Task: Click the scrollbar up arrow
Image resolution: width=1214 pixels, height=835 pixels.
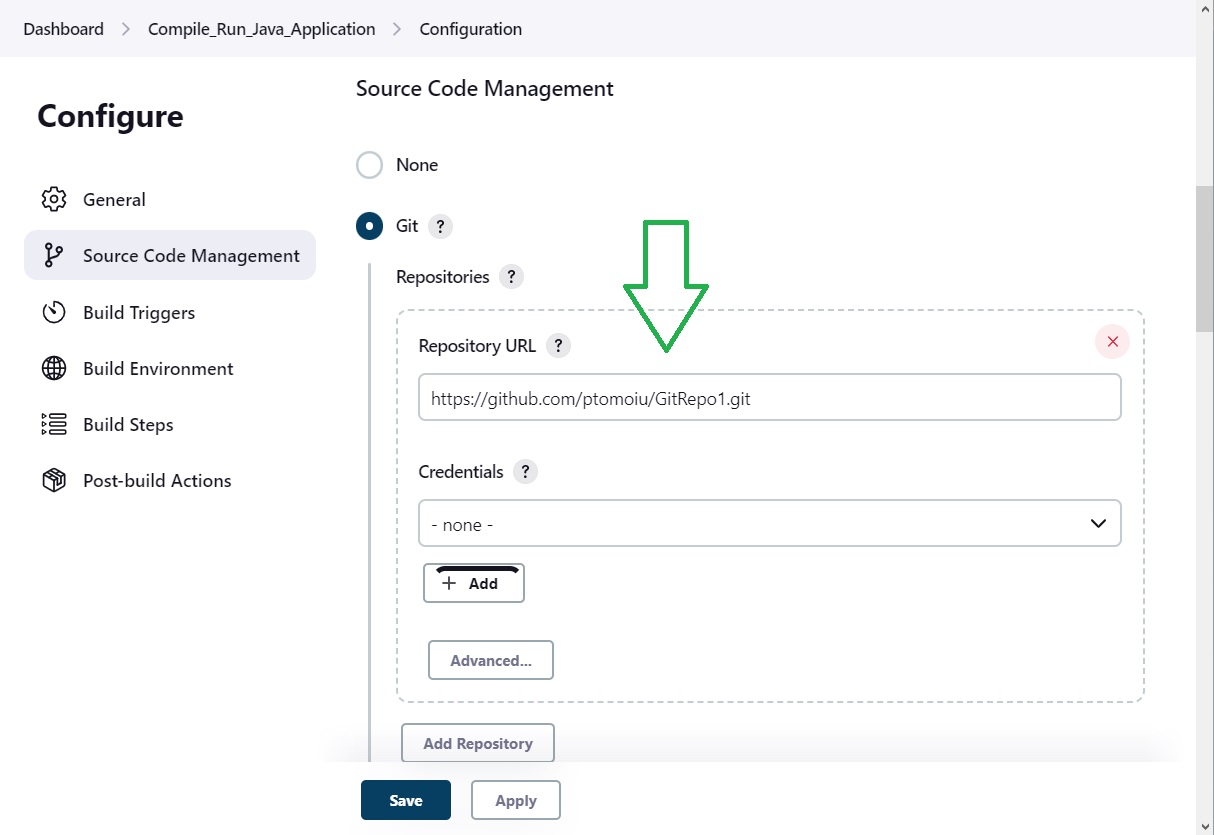Action: click(1205, 9)
